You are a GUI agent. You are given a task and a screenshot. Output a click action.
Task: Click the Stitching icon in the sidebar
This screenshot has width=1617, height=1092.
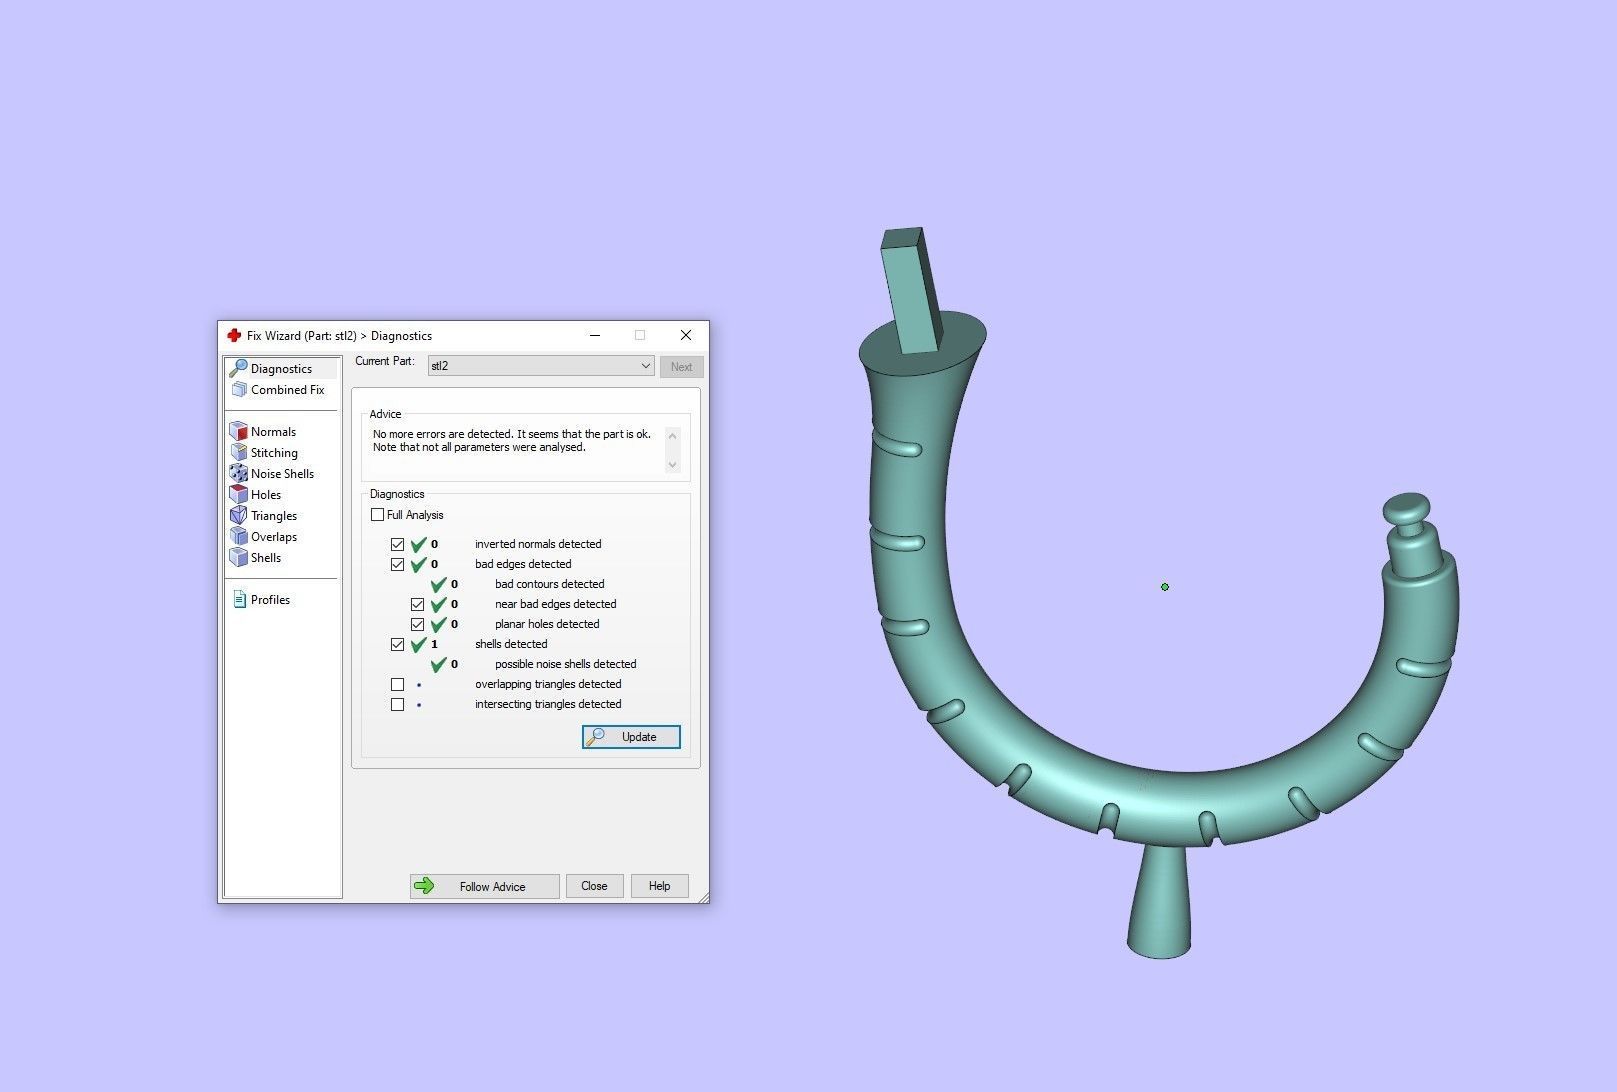[x=238, y=452]
